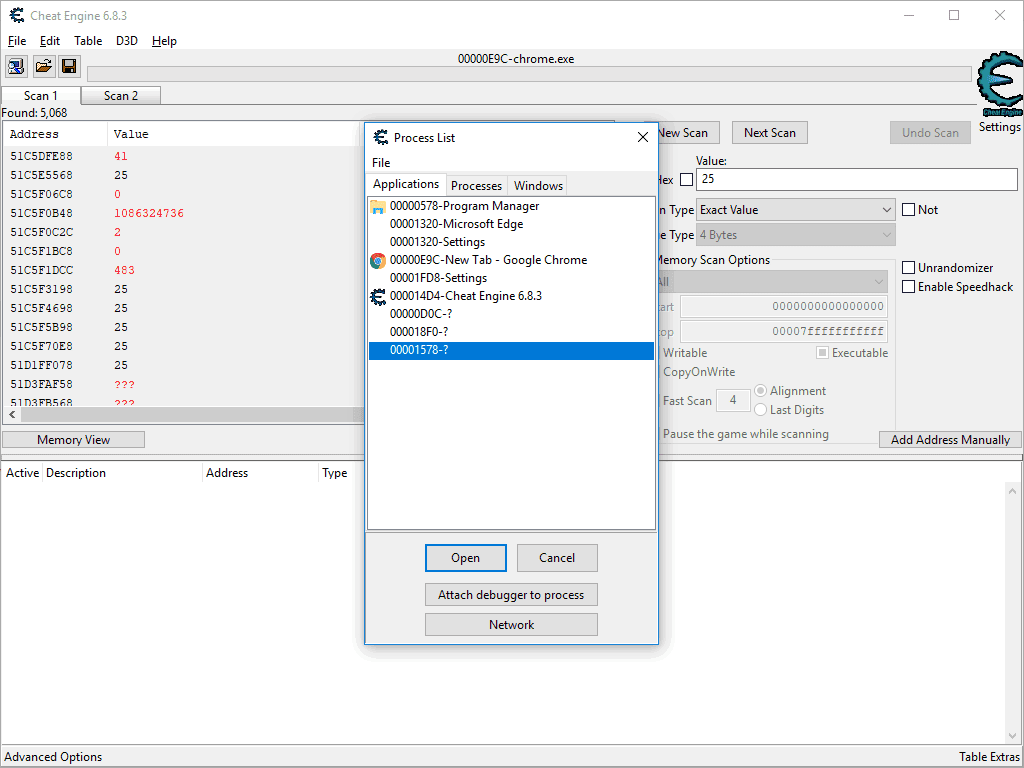Select Program Manager folder icon in Process List

[378, 207]
